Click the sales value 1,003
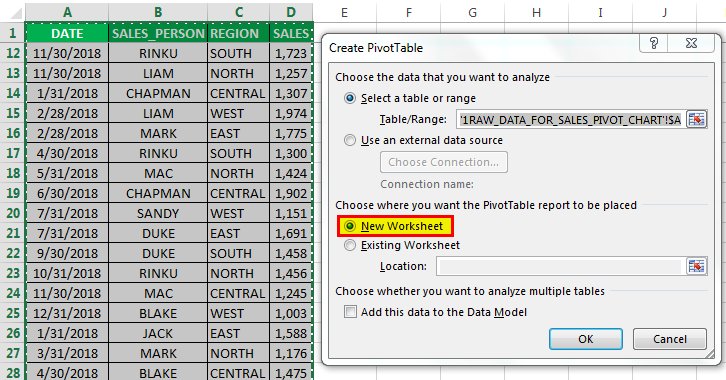The height and width of the screenshot is (380, 726). [x=291, y=313]
